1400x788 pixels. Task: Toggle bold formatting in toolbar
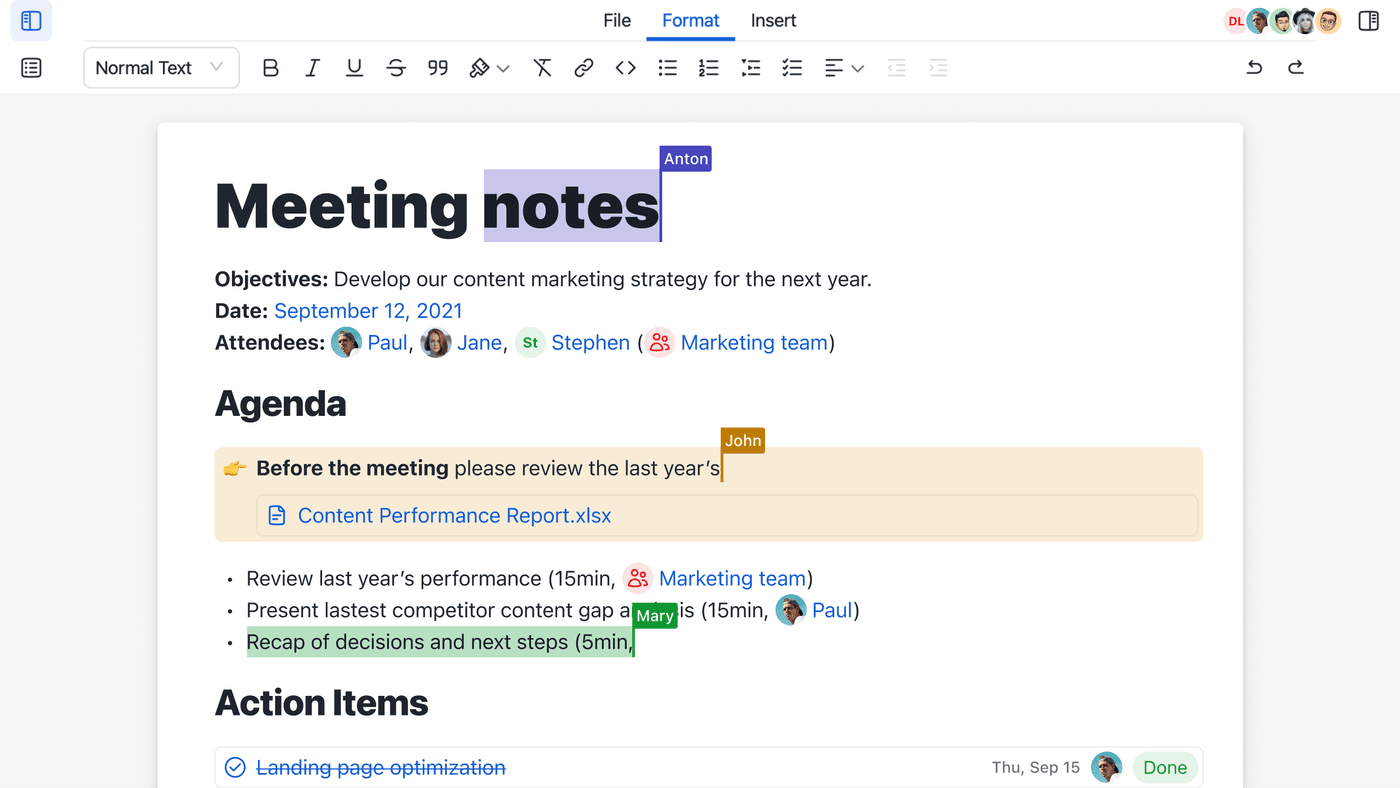tap(270, 68)
